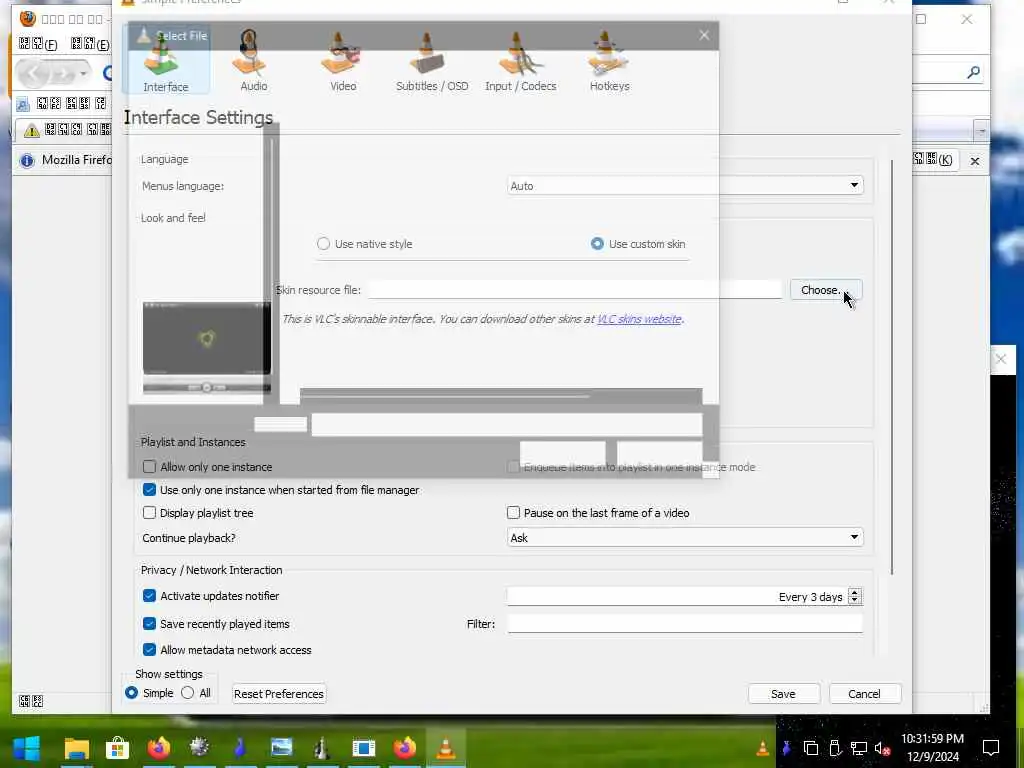Enable Pause on the last frame of a video
This screenshot has height=768, width=1024.
513,513
